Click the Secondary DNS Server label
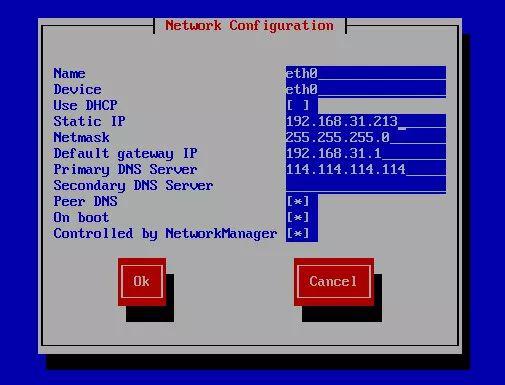Viewport: 505px width, 385px height. (x=133, y=186)
